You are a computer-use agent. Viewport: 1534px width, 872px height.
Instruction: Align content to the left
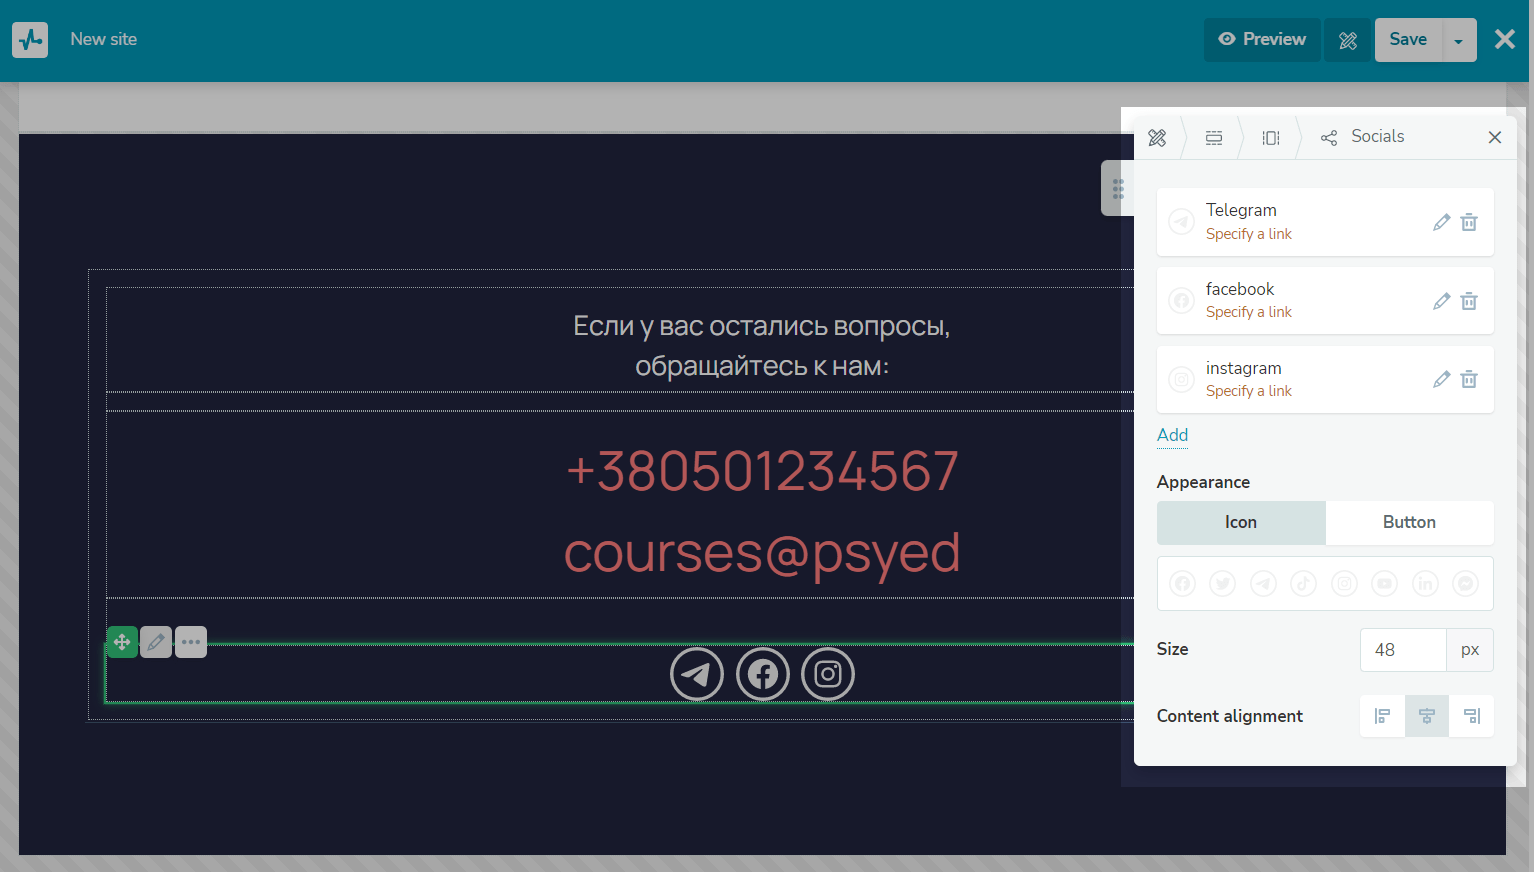click(x=1382, y=716)
